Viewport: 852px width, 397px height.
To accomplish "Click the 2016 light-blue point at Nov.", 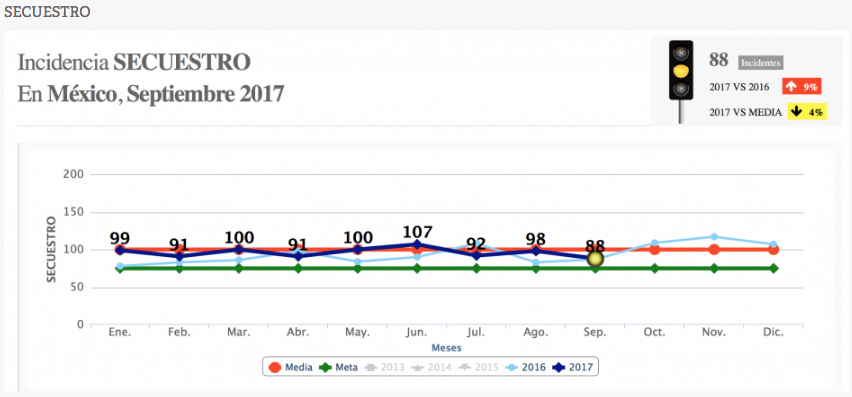I will point(714,237).
